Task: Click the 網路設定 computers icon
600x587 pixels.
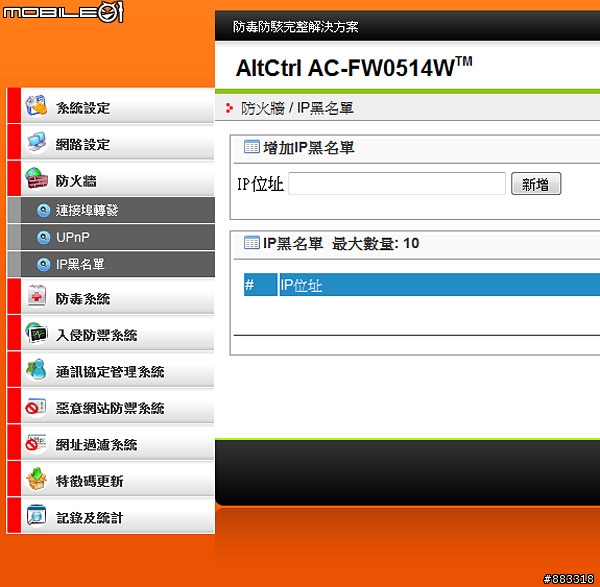Action: click(36, 142)
